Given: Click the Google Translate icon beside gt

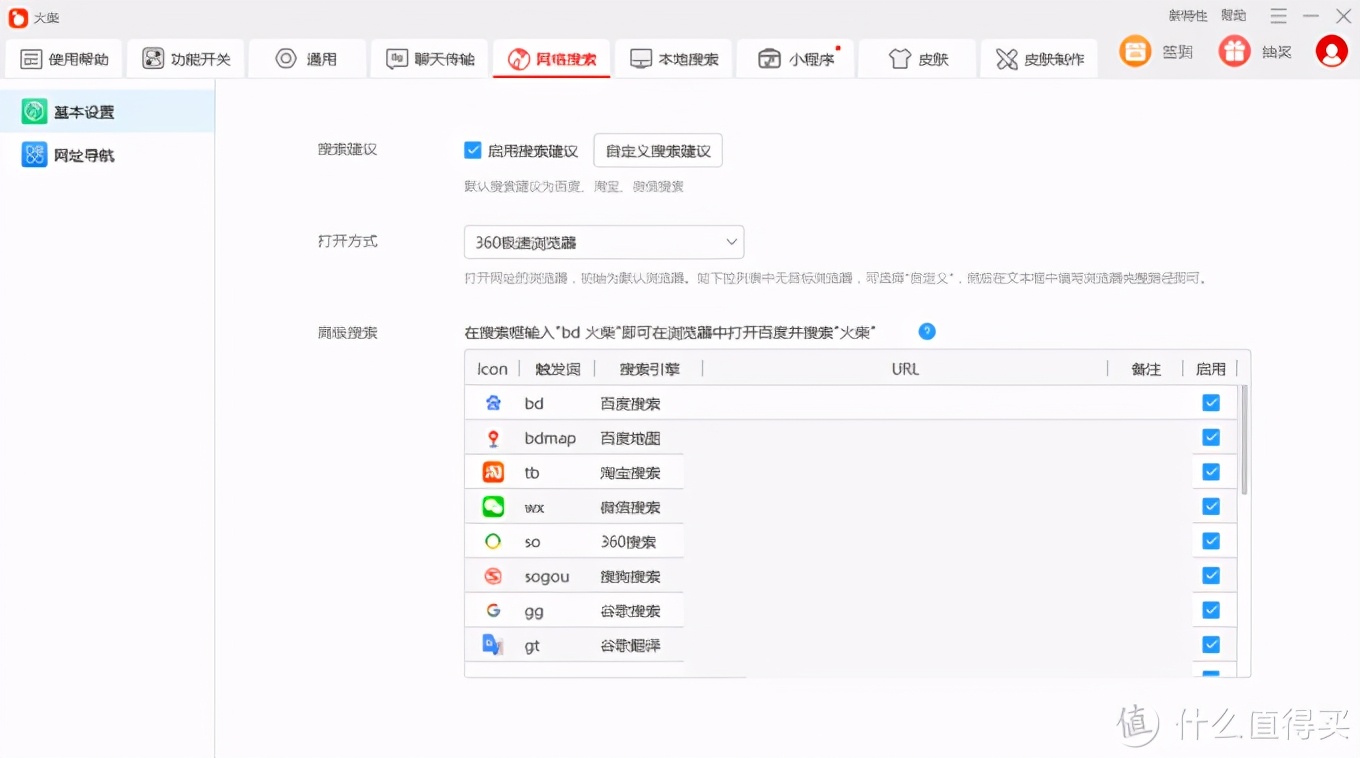Looking at the screenshot, I should (493, 644).
